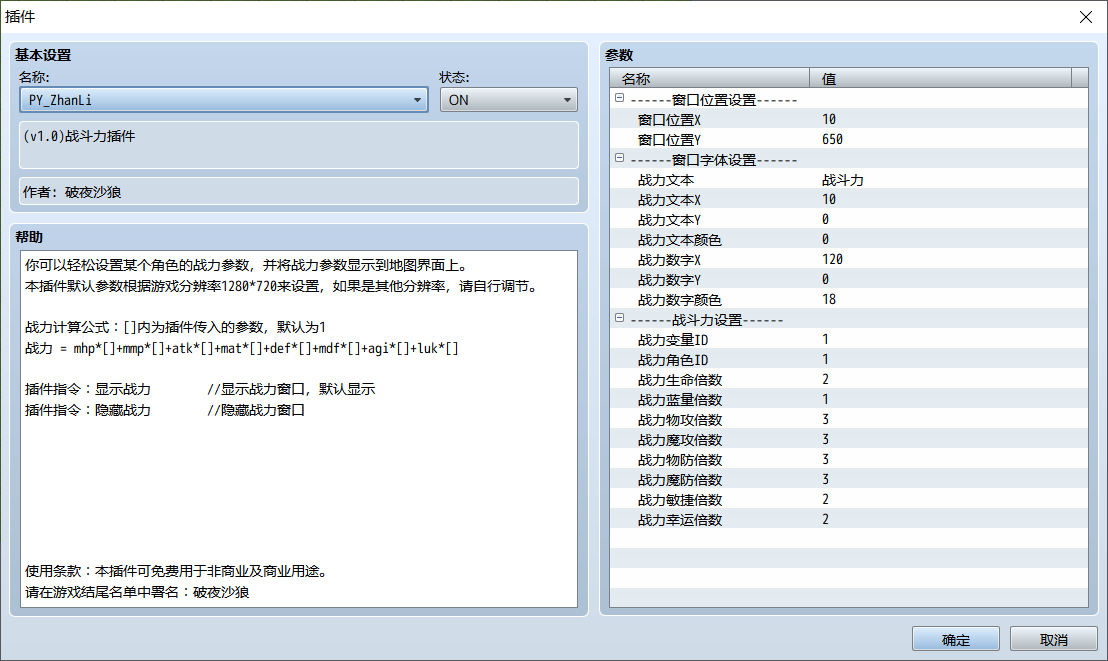This screenshot has height=661, width=1108.
Task: Select the 窗口位置X parameter row
Action: [x=849, y=119]
